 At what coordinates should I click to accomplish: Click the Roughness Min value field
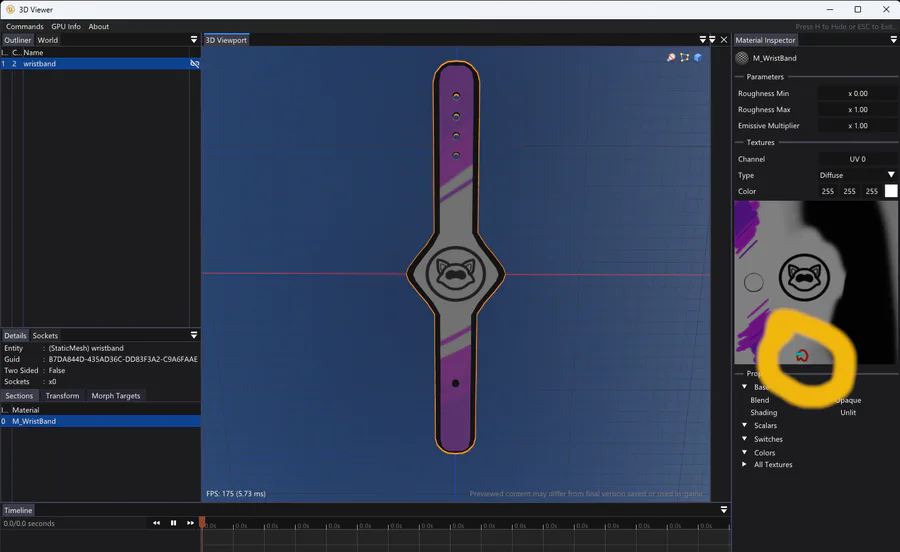click(x=858, y=94)
